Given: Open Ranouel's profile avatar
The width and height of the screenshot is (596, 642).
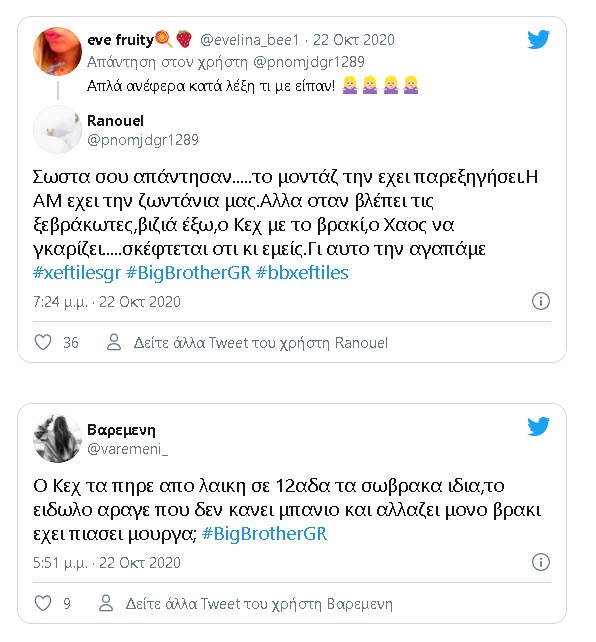Looking at the screenshot, I should click(x=57, y=130).
